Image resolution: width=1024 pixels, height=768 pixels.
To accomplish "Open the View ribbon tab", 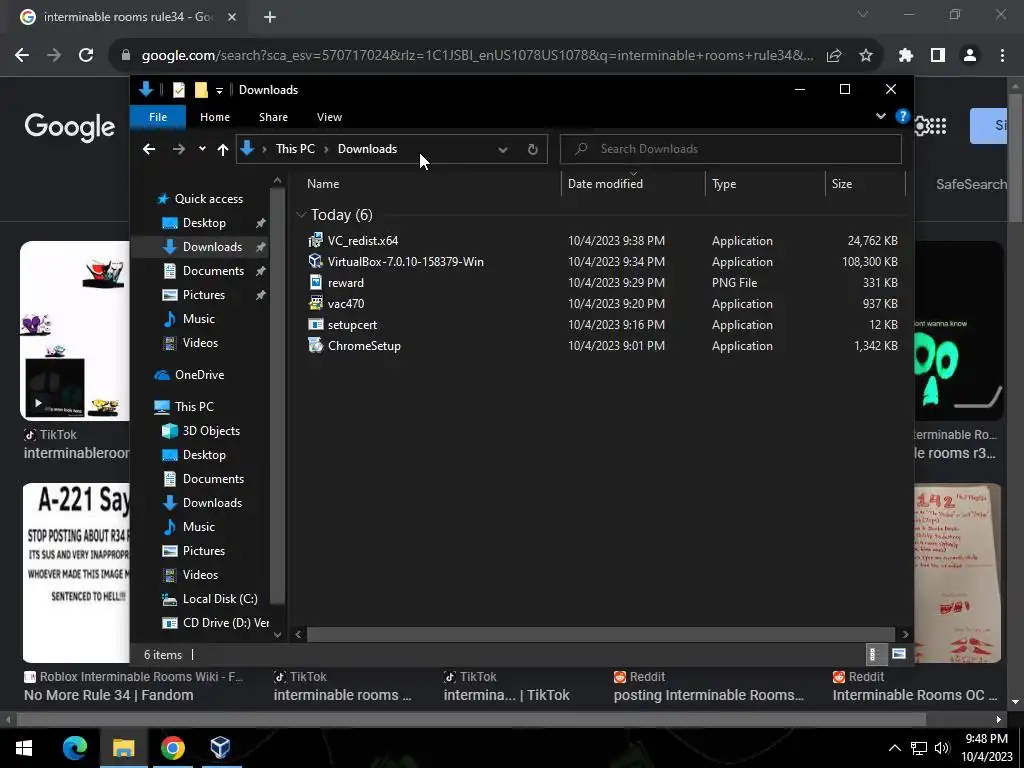I will (x=329, y=117).
